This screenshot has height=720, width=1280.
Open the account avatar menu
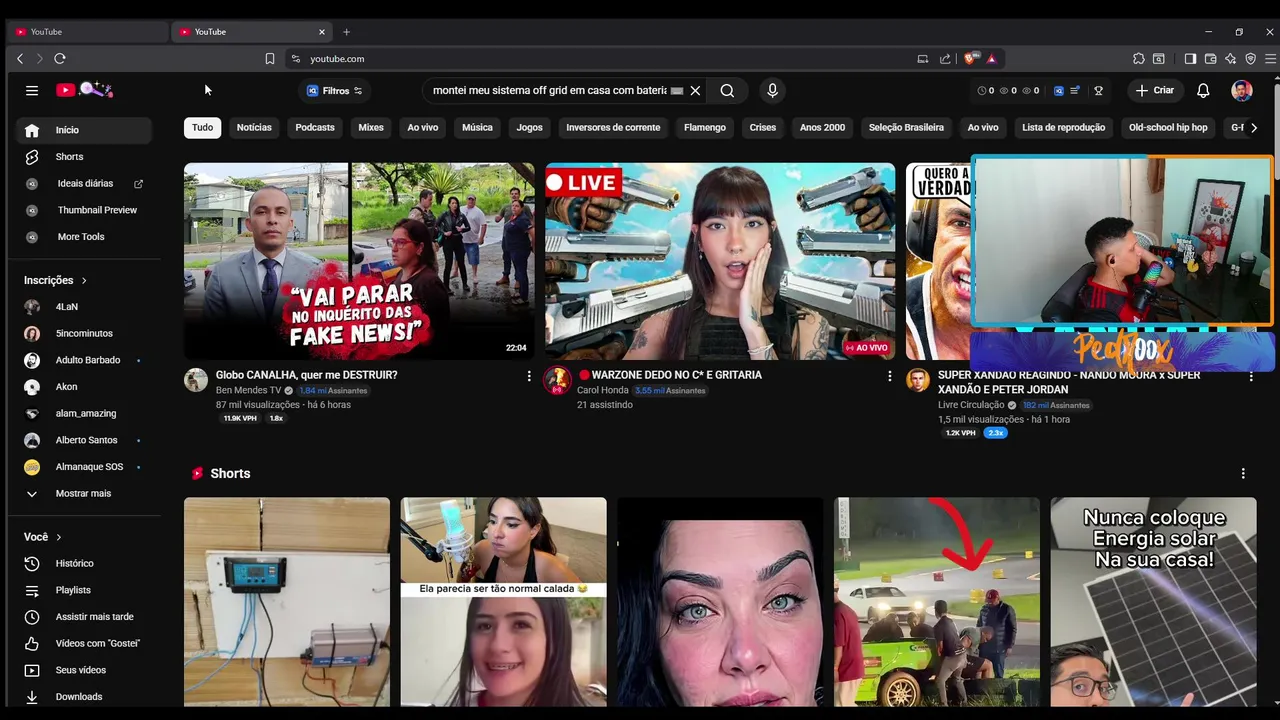(x=1242, y=90)
